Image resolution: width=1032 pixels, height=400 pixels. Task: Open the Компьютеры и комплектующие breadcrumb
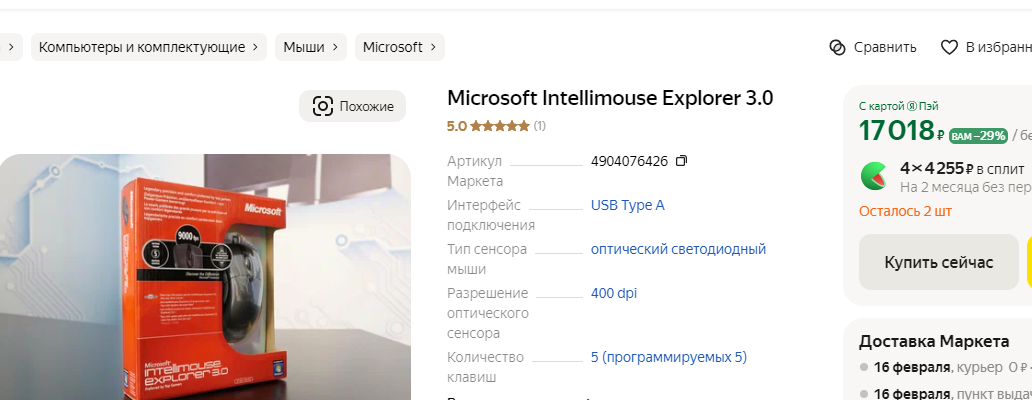click(x=149, y=47)
